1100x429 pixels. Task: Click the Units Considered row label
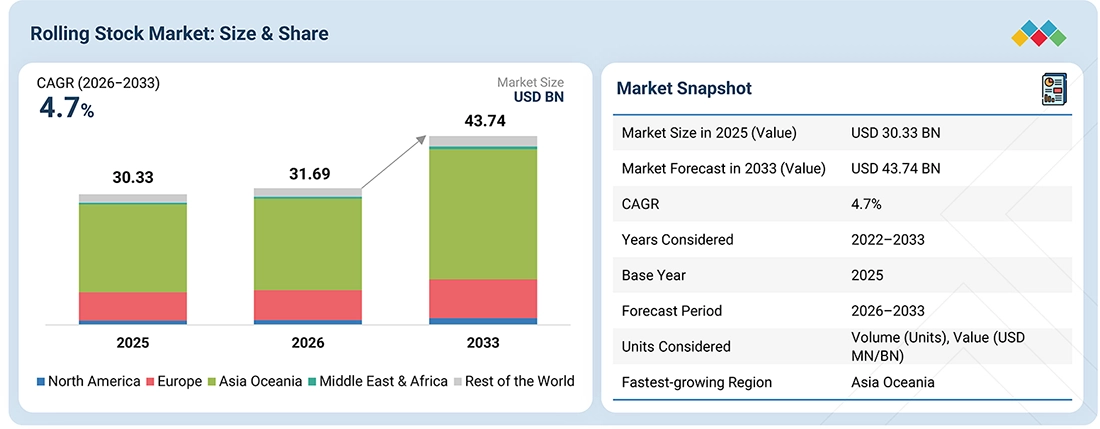coord(676,346)
